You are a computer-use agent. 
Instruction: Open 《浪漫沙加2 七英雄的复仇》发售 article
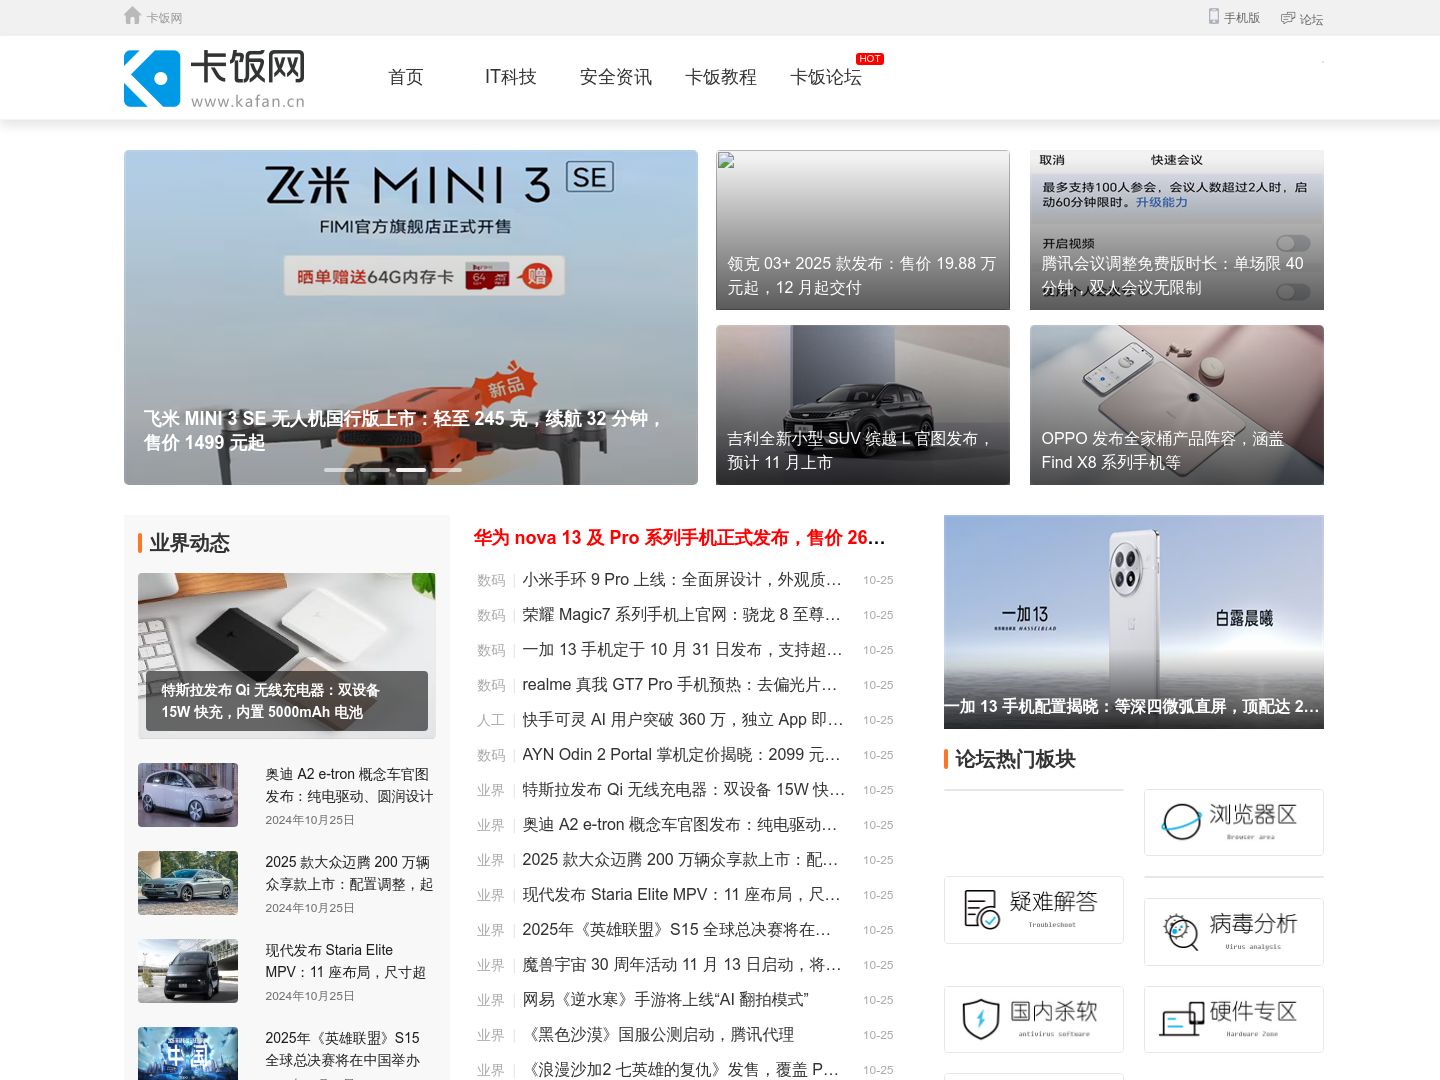681,1070
